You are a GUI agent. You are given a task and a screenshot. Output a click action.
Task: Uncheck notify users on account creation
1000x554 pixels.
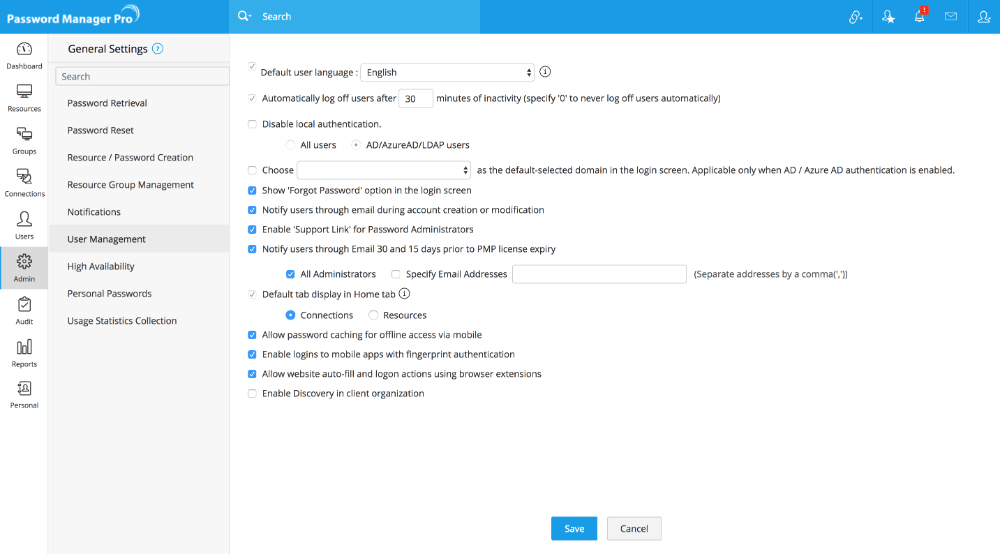pyautogui.click(x=252, y=210)
